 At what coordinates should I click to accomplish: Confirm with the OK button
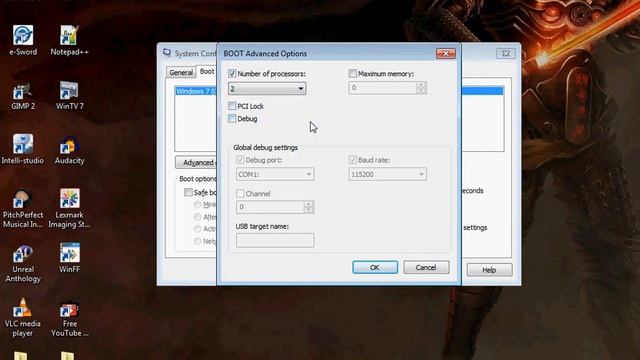tap(375, 267)
